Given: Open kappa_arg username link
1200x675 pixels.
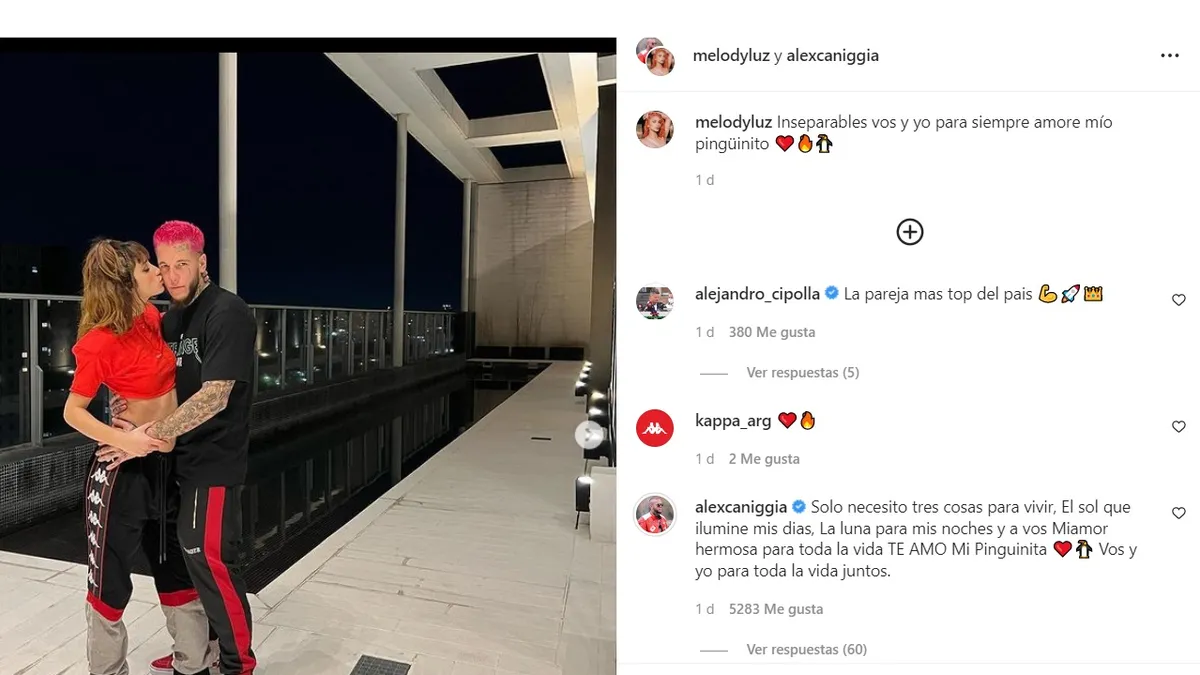Looking at the screenshot, I should coord(733,421).
